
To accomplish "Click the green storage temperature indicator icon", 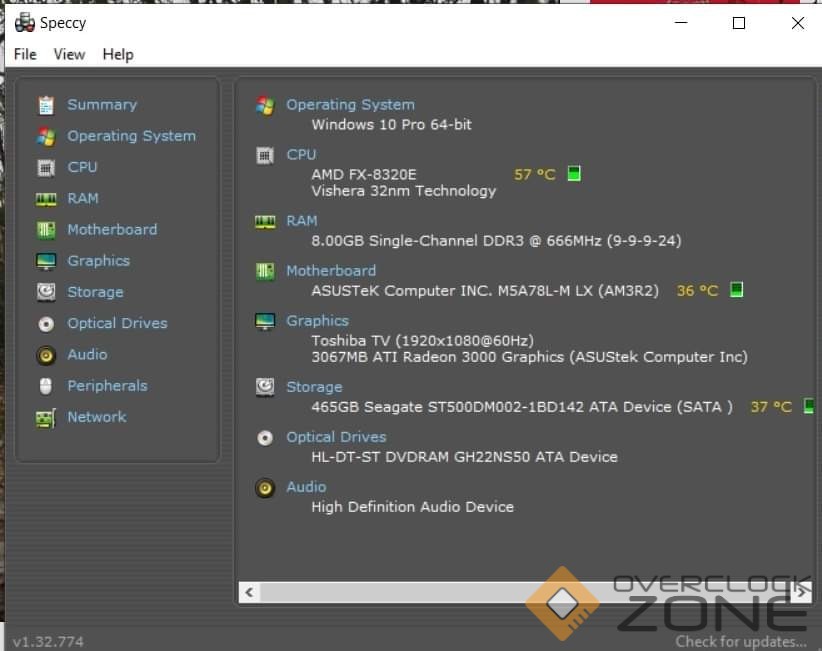I will 809,406.
